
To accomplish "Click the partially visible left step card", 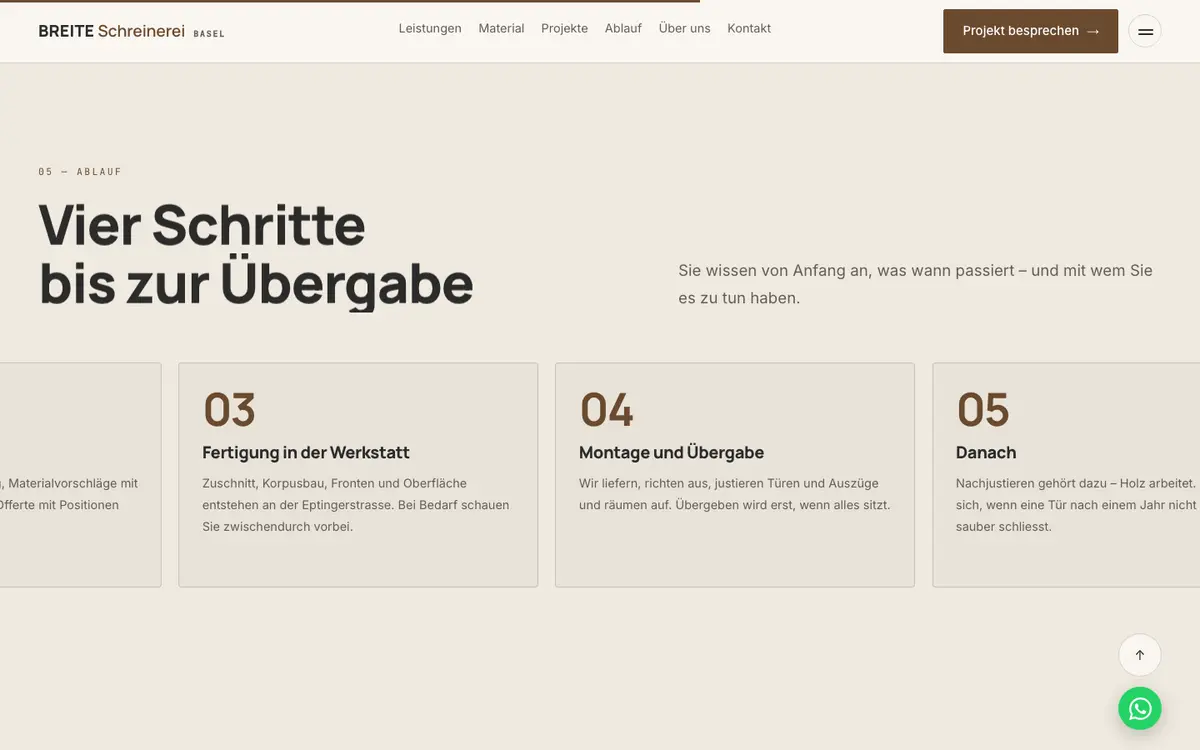I will click(80, 475).
